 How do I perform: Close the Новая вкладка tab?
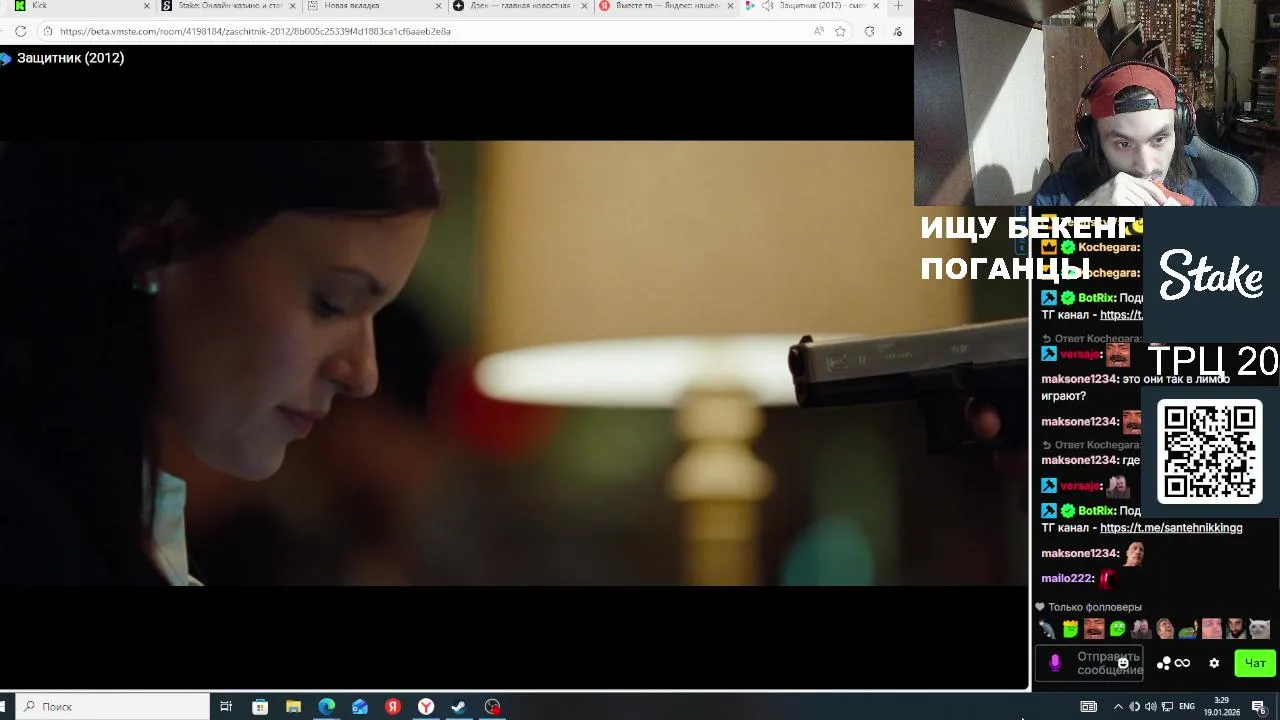[439, 6]
